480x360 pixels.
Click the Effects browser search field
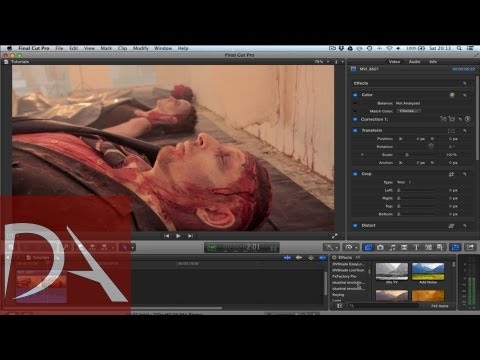(383, 306)
